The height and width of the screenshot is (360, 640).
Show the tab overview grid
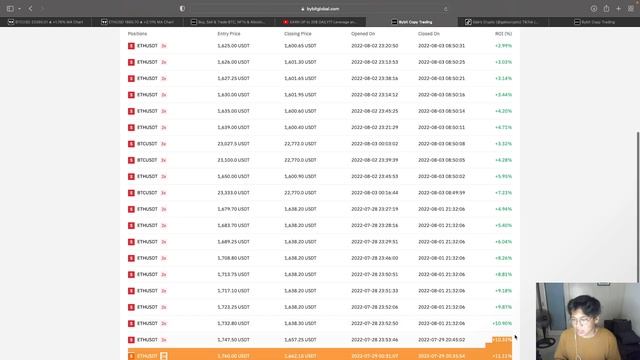click(x=631, y=9)
